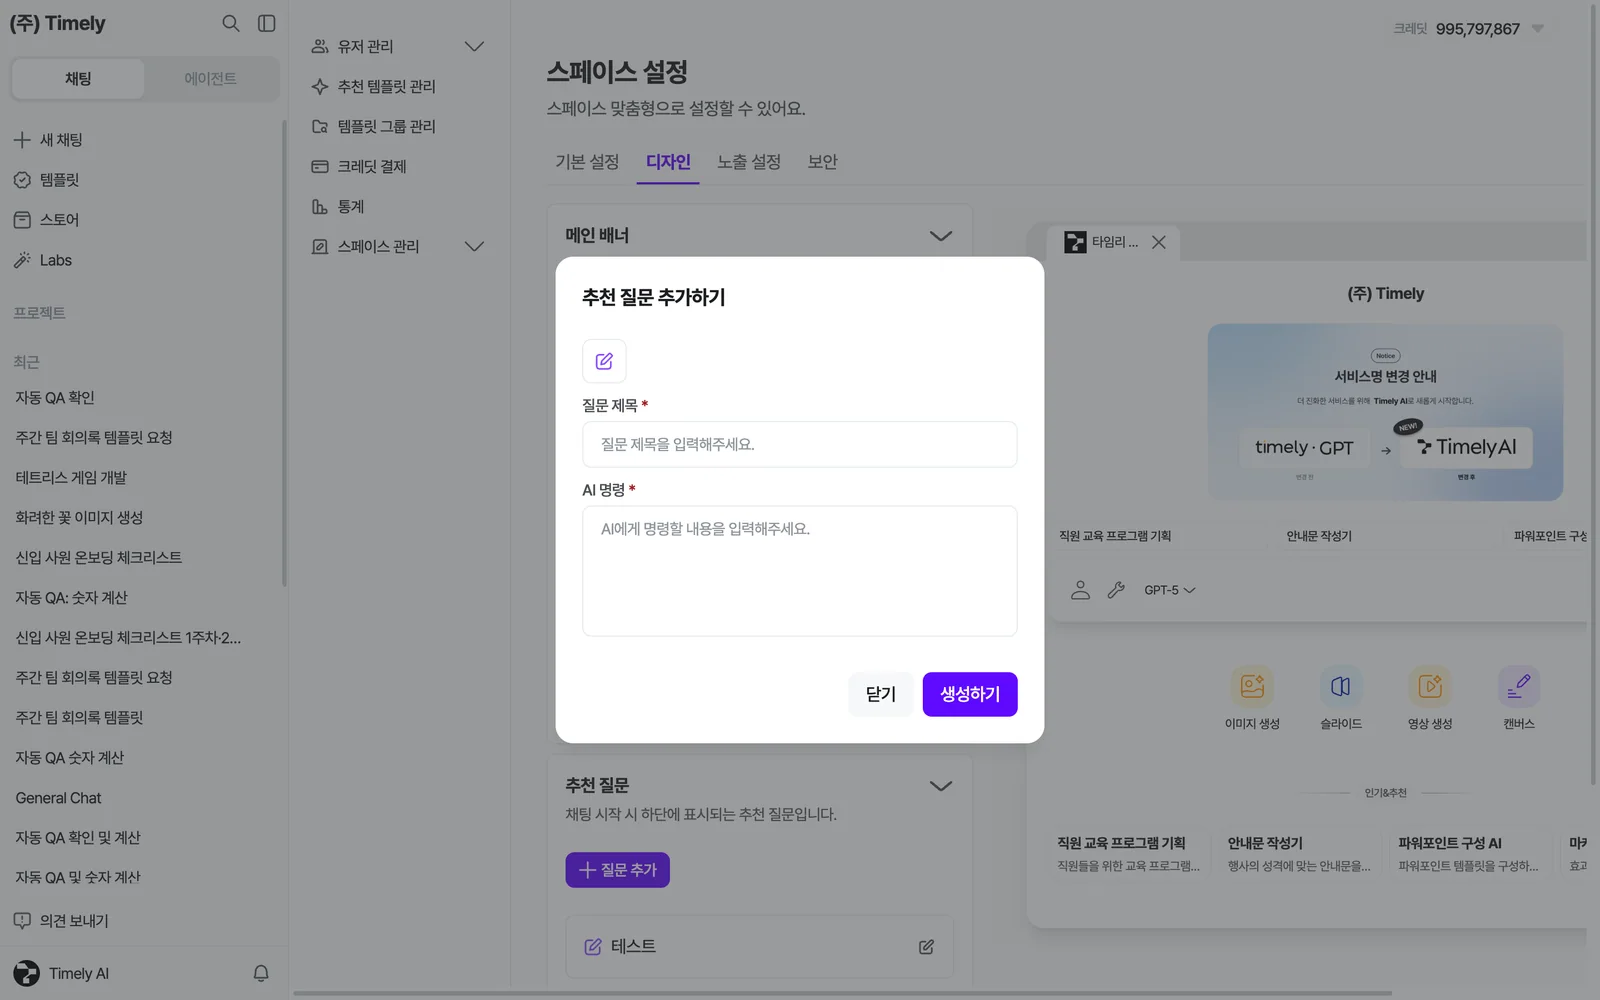The height and width of the screenshot is (1000, 1600).
Task: Click the edit icon on 테스트 row
Action: point(926,946)
